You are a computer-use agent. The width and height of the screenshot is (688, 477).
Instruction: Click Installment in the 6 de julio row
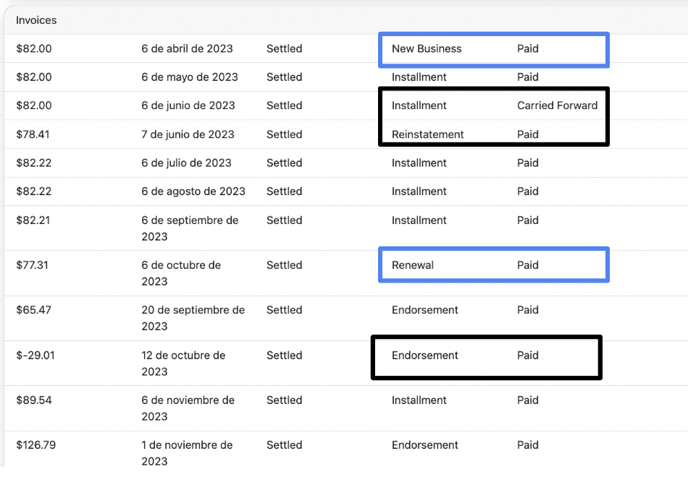(x=419, y=163)
